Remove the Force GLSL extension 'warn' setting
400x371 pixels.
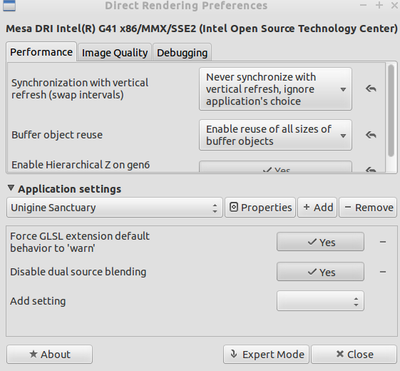tap(383, 242)
